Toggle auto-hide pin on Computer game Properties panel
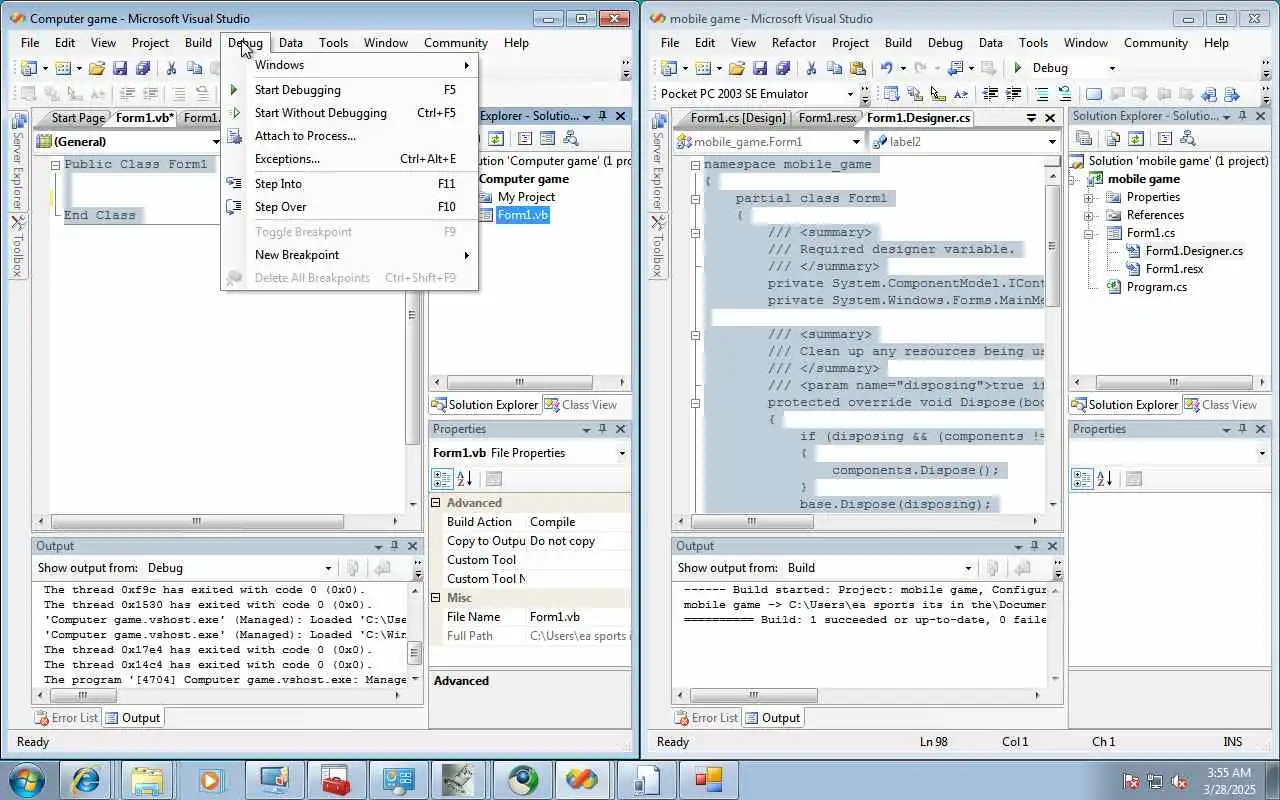1280x800 pixels. [602, 429]
